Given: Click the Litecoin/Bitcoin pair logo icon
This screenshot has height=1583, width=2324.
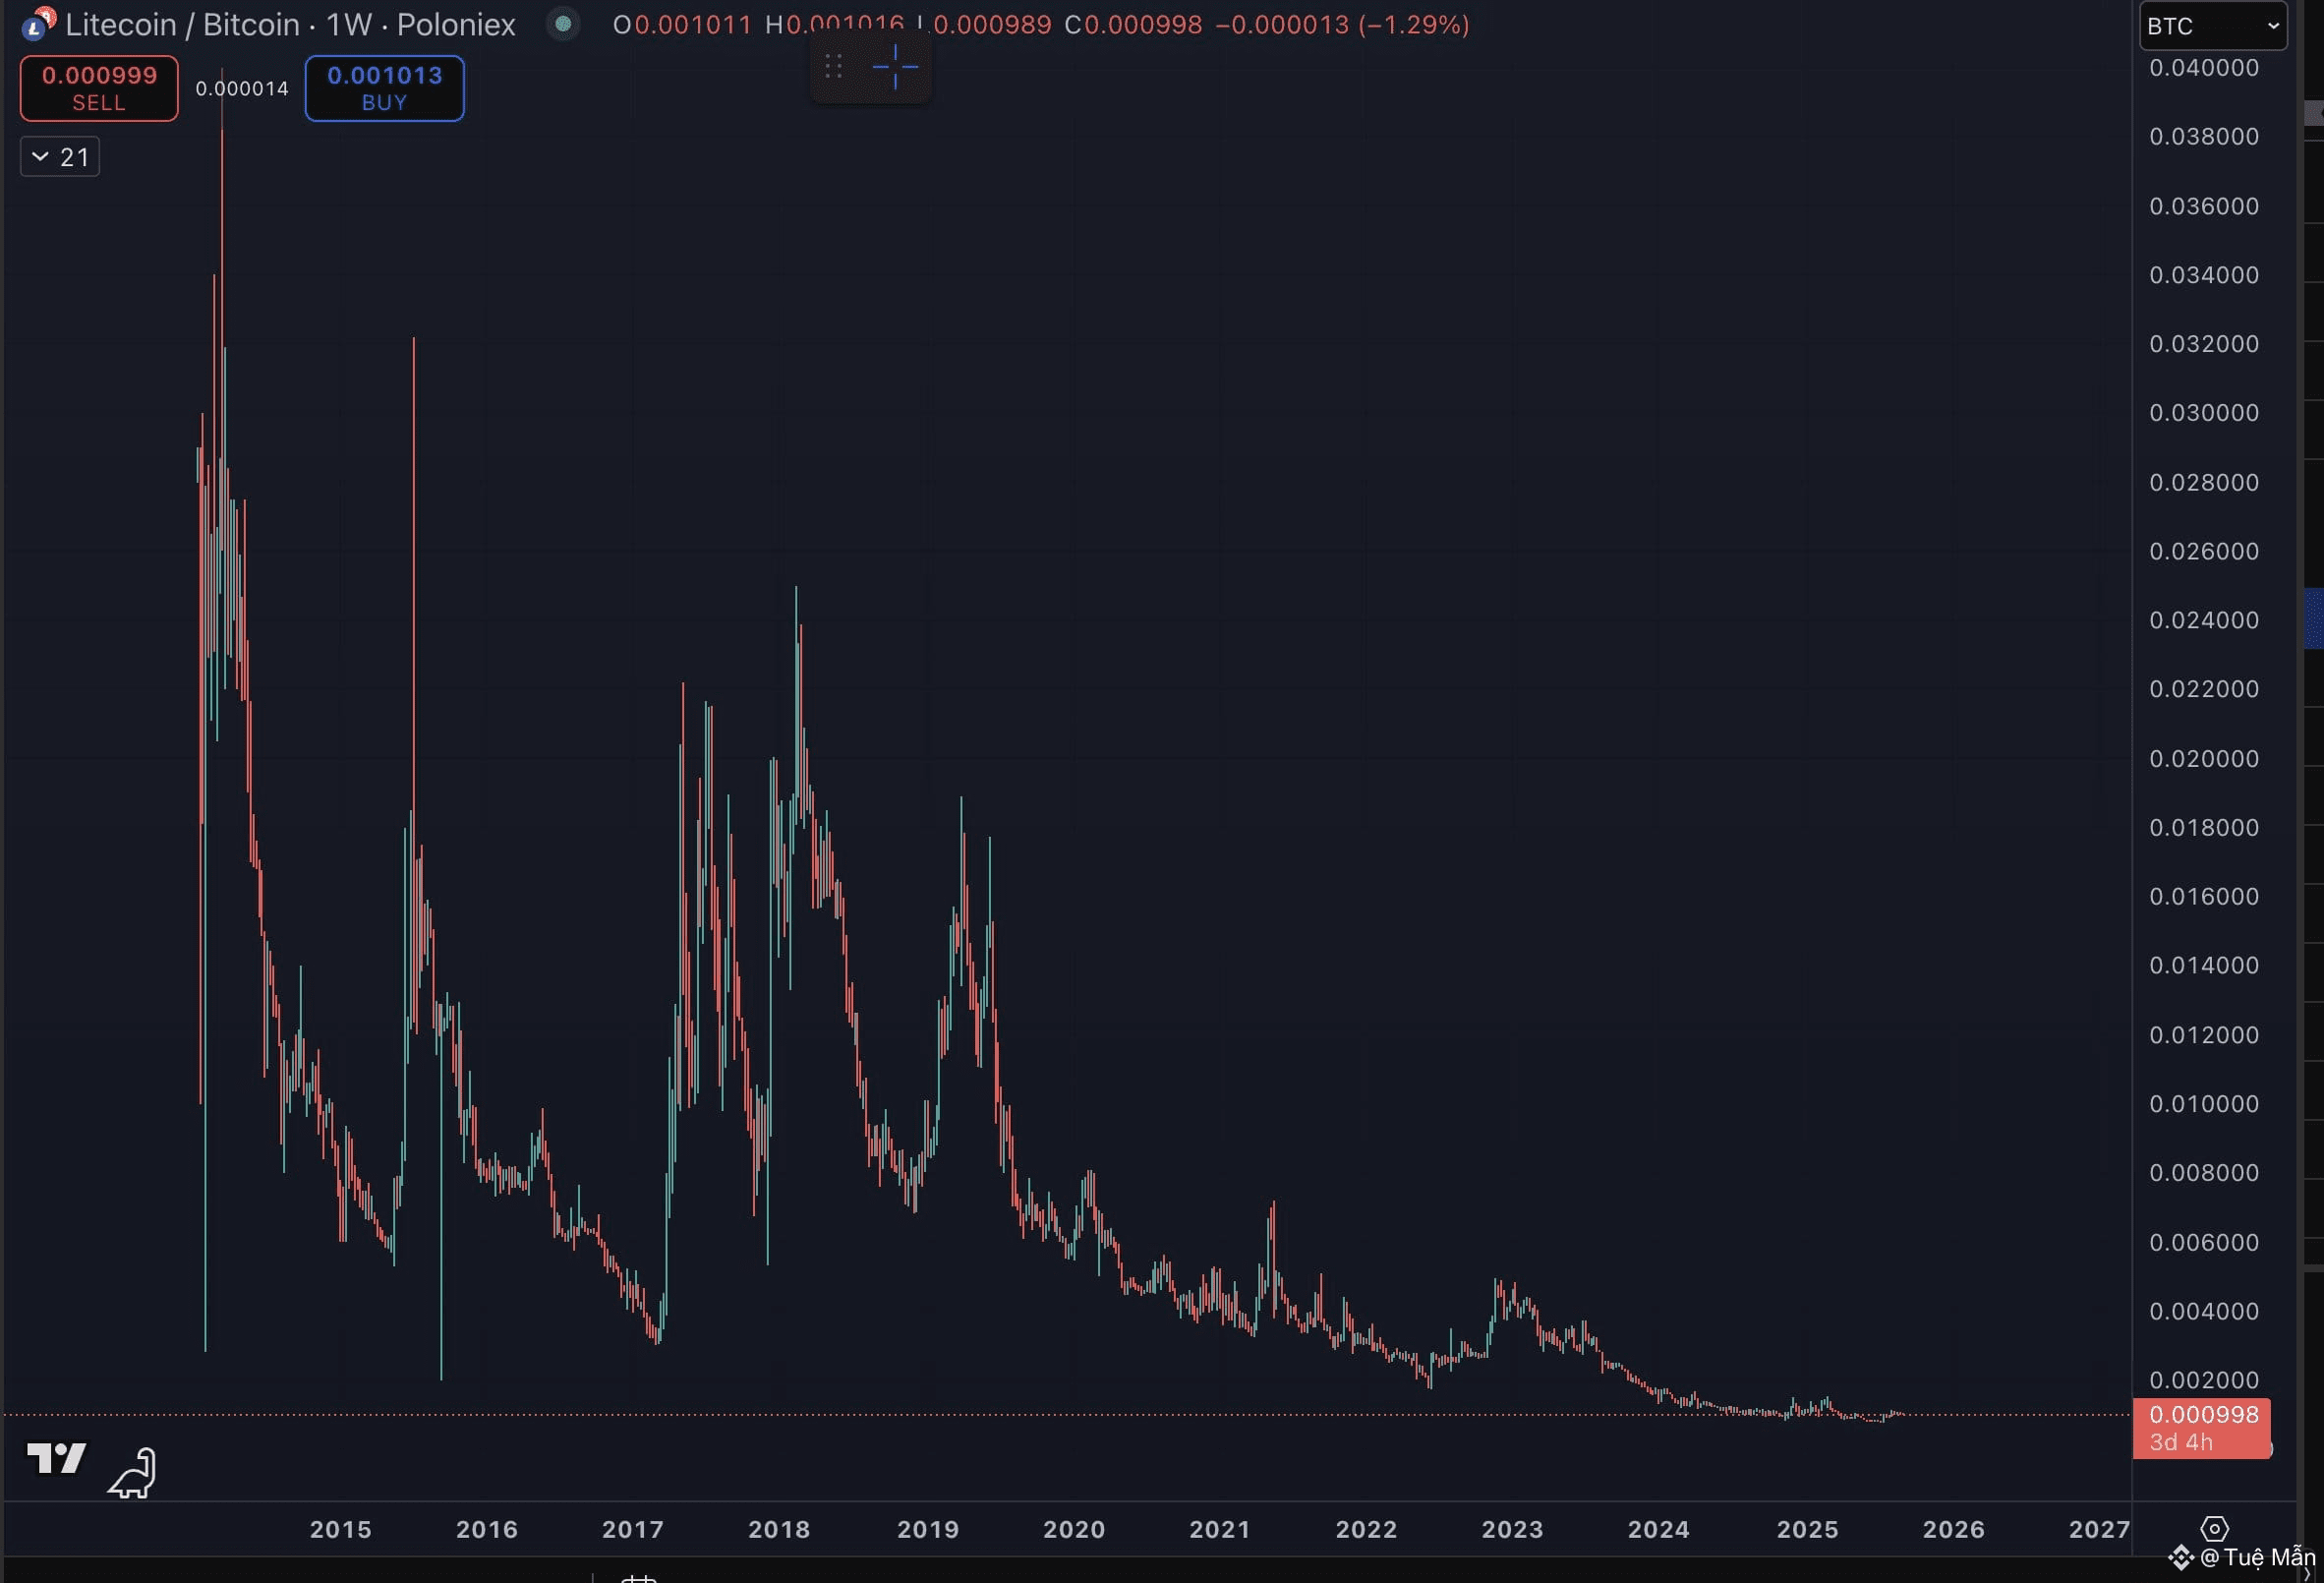Looking at the screenshot, I should (x=39, y=23).
